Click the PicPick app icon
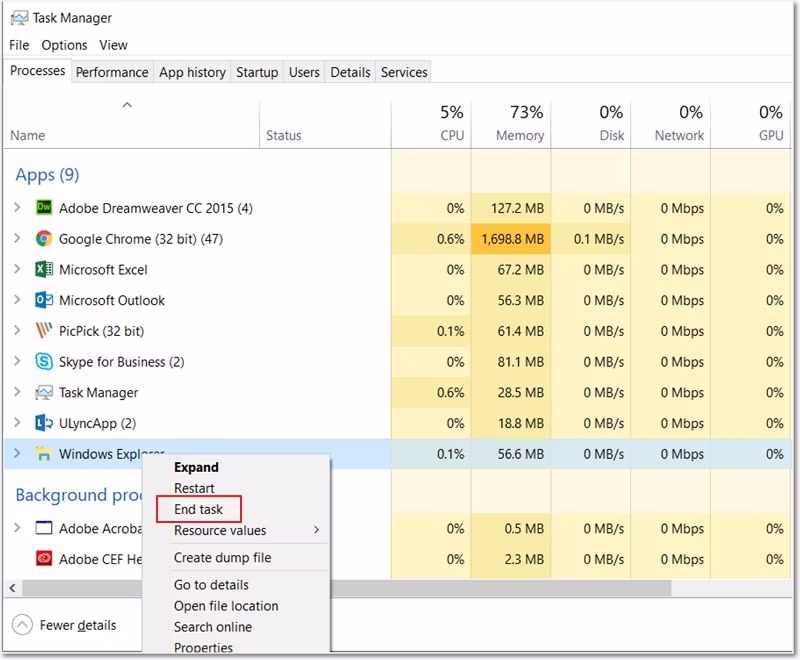800x660 pixels. coord(44,331)
